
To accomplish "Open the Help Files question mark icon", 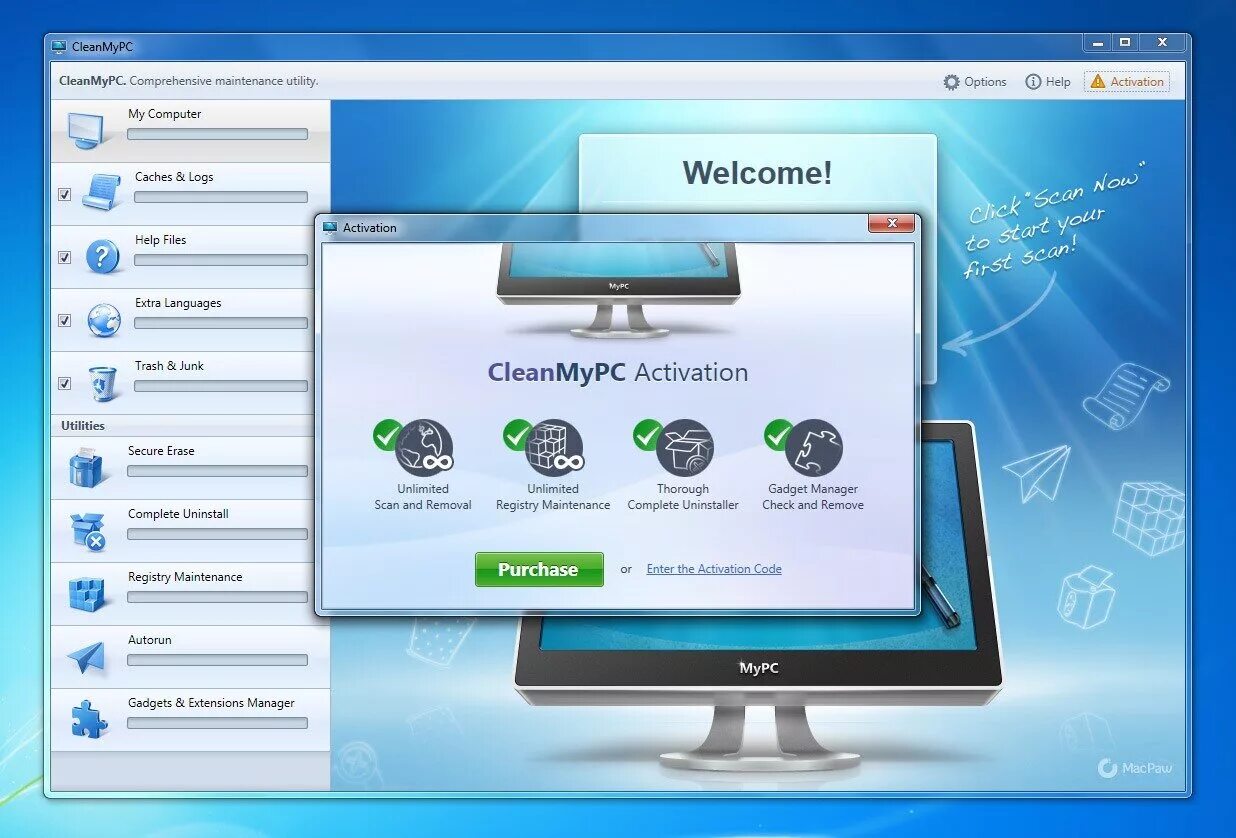I will pos(102,256).
